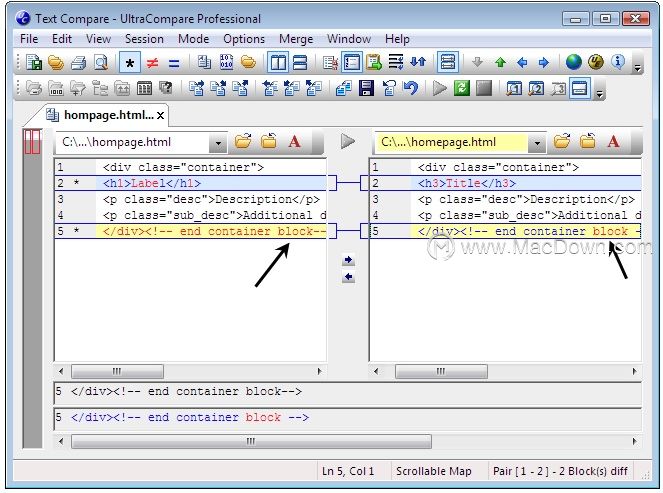Print the comparison using printer icon
663x493 pixels.
[x=79, y=63]
